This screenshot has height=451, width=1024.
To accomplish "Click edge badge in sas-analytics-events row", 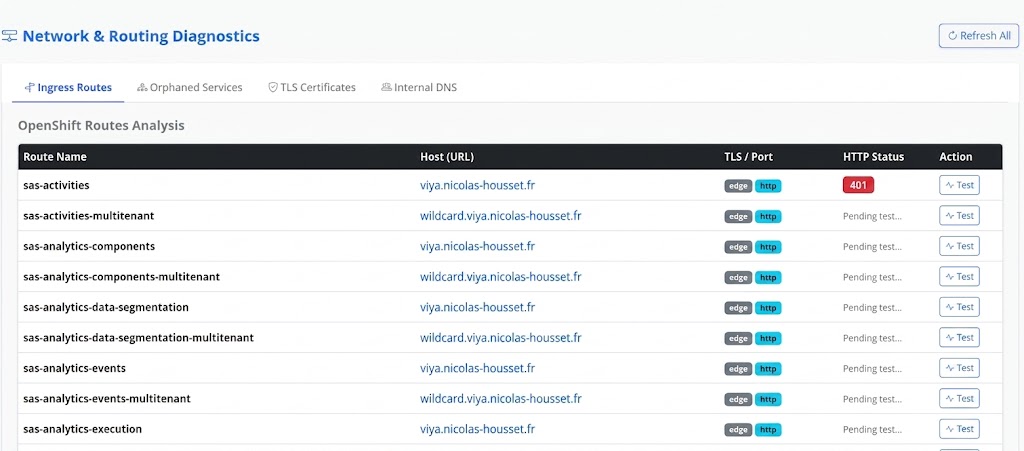I will (738, 369).
